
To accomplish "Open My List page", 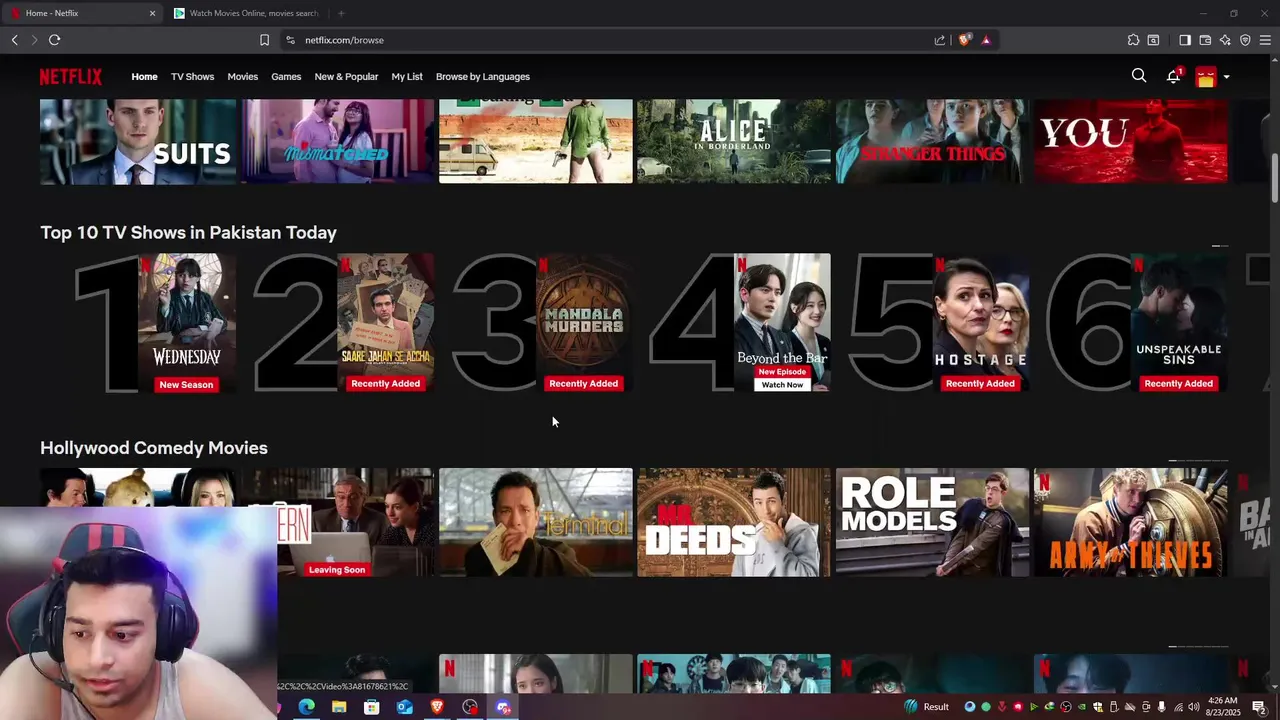I will [x=407, y=77].
